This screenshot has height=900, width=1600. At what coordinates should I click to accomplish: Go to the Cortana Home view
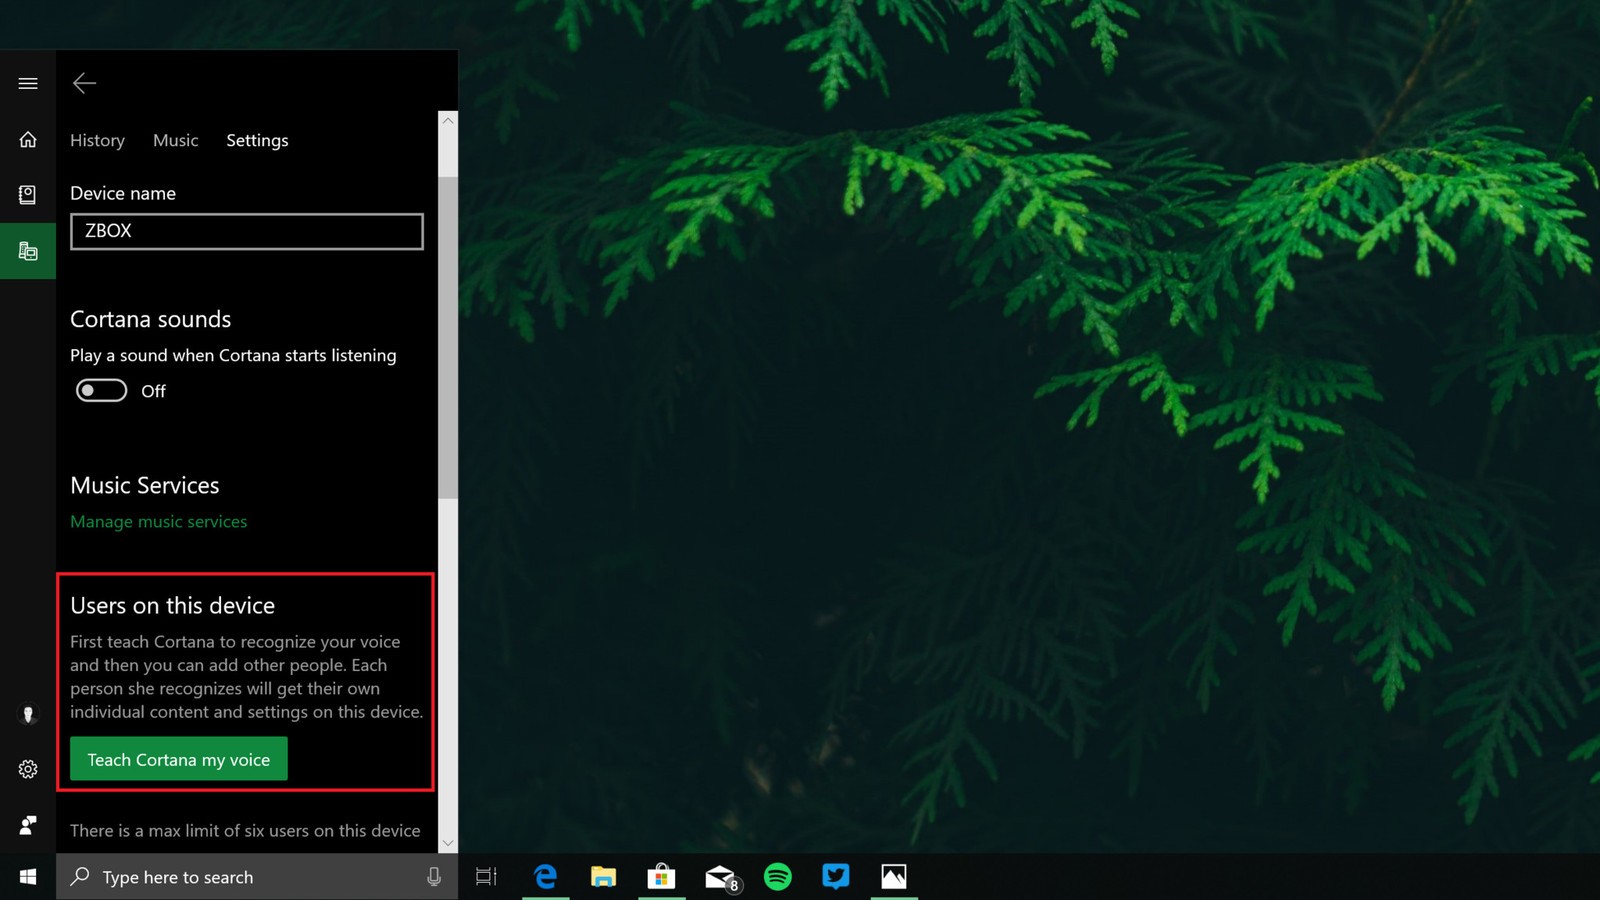pos(27,140)
